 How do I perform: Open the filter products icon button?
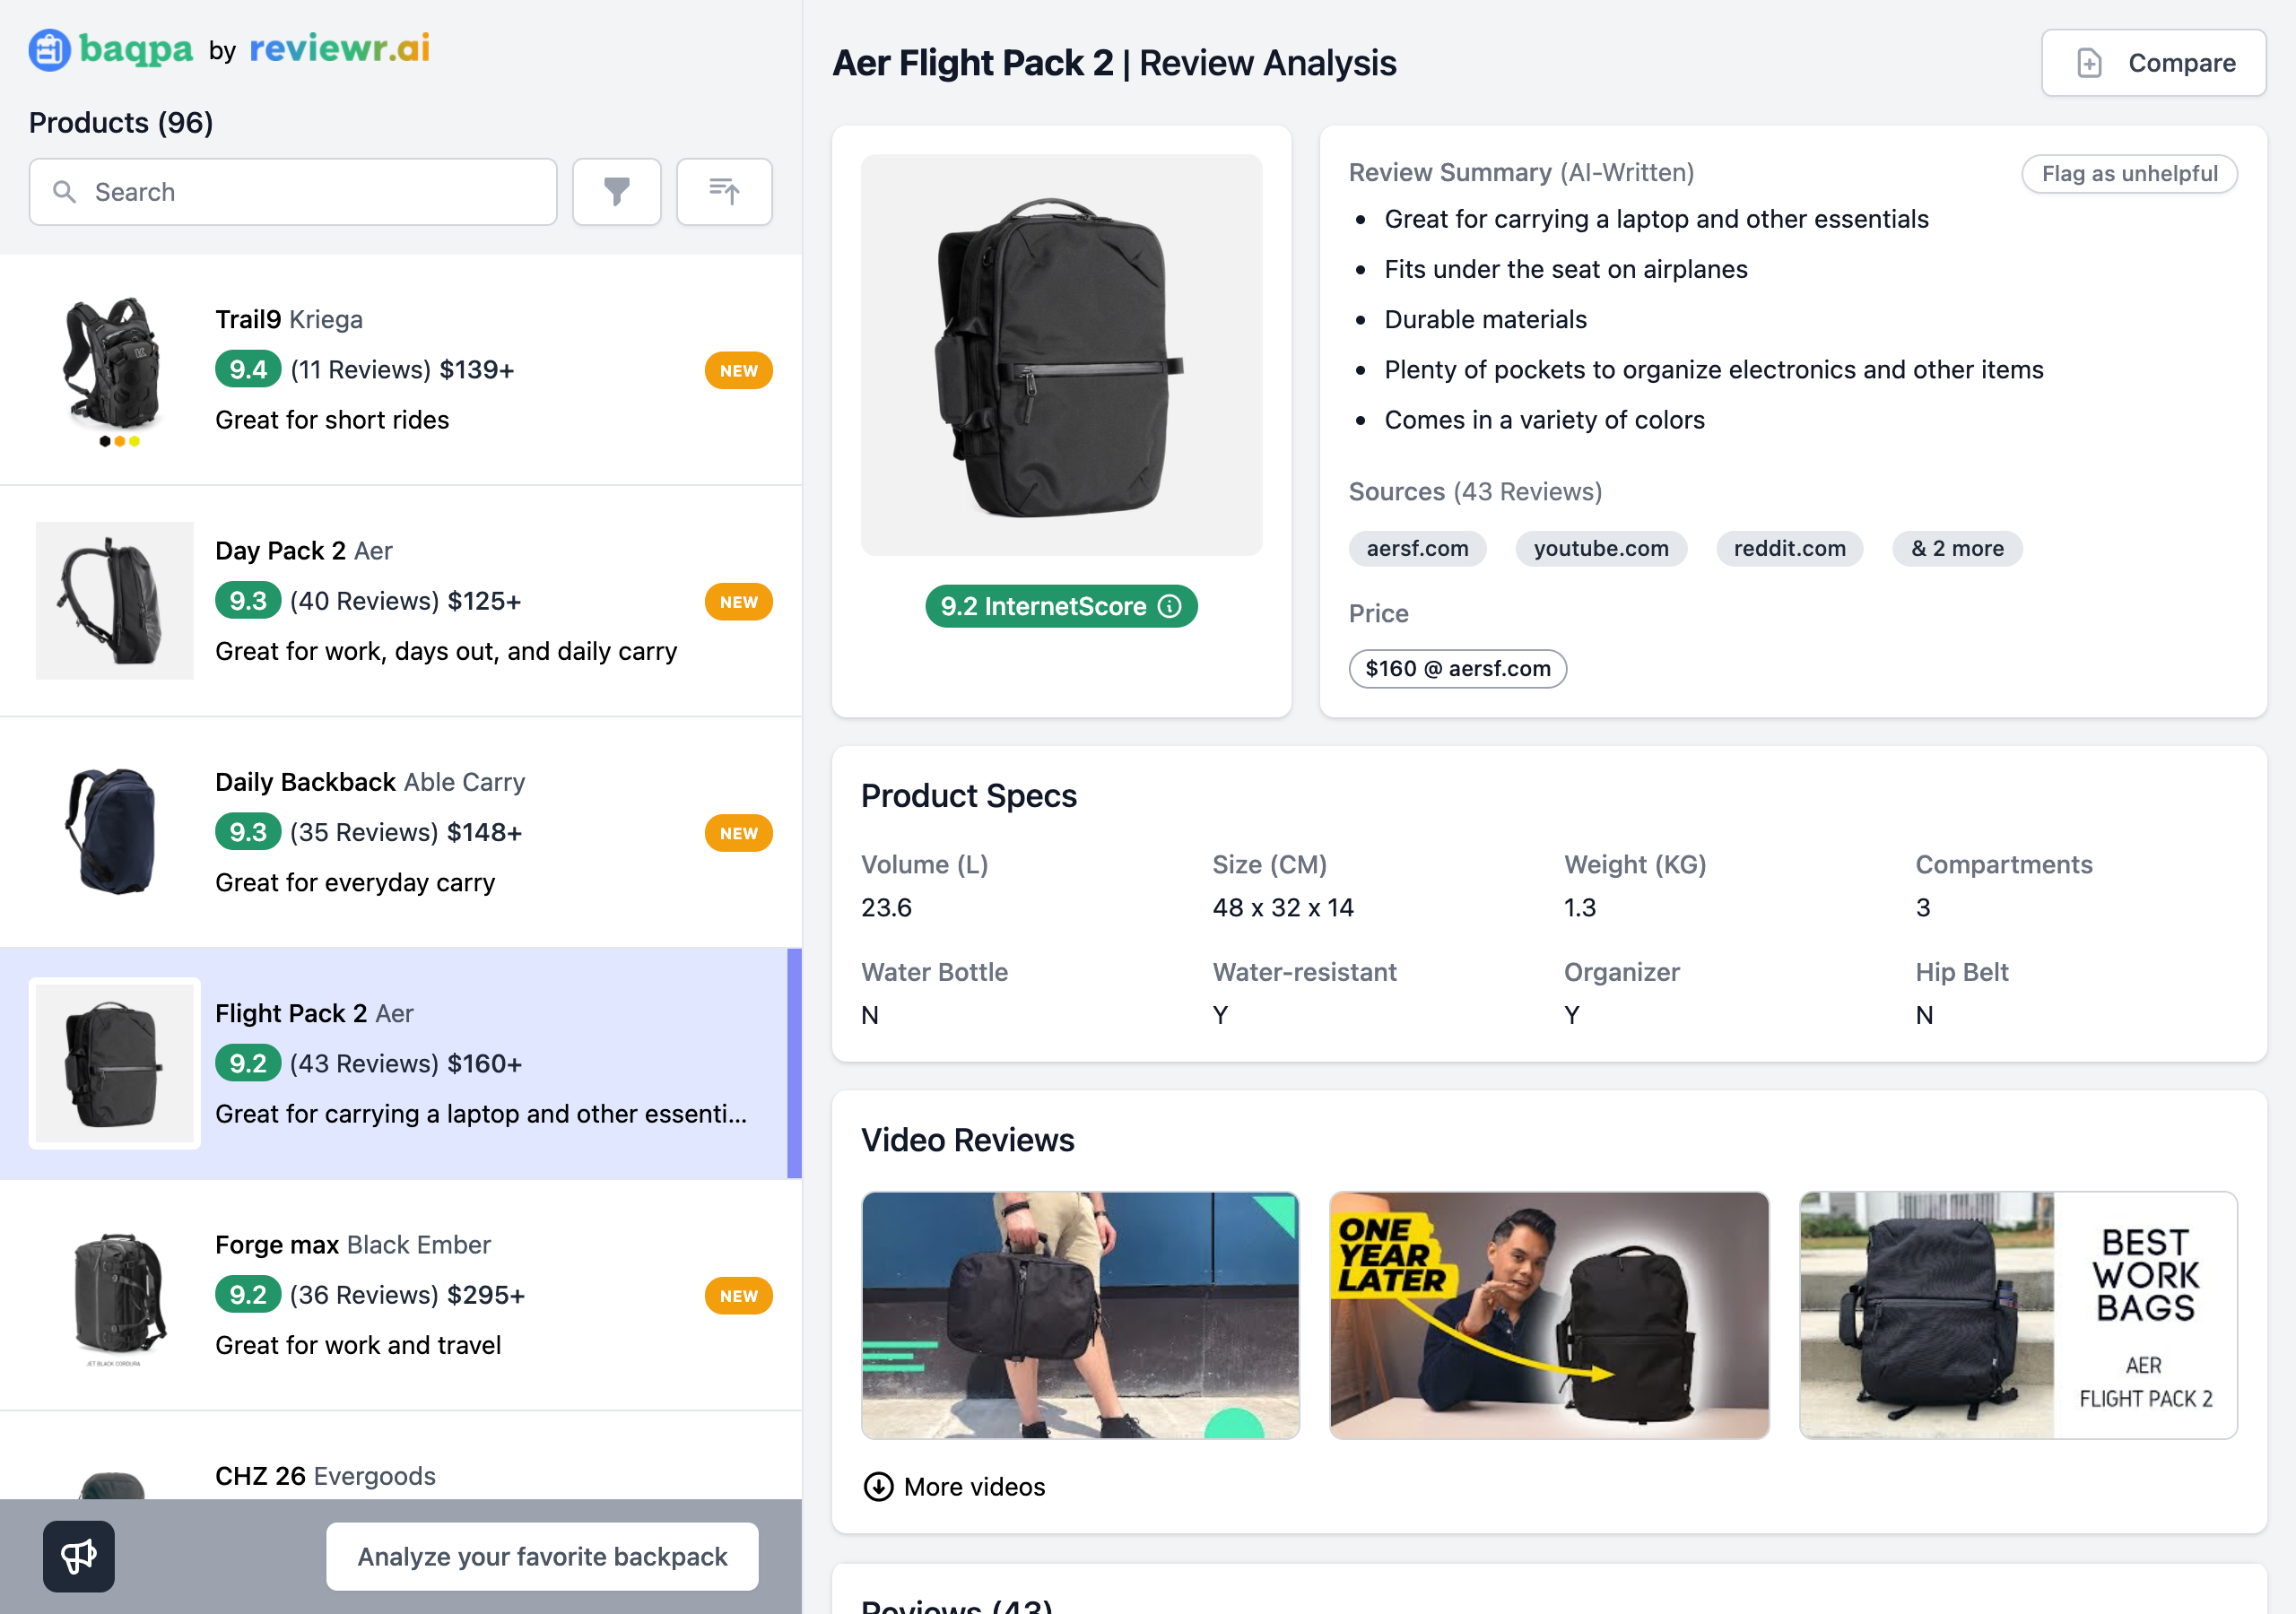point(616,191)
